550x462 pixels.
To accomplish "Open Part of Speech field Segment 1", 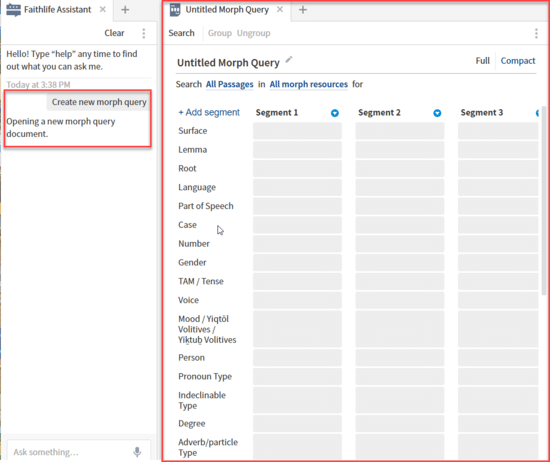I will [297, 206].
